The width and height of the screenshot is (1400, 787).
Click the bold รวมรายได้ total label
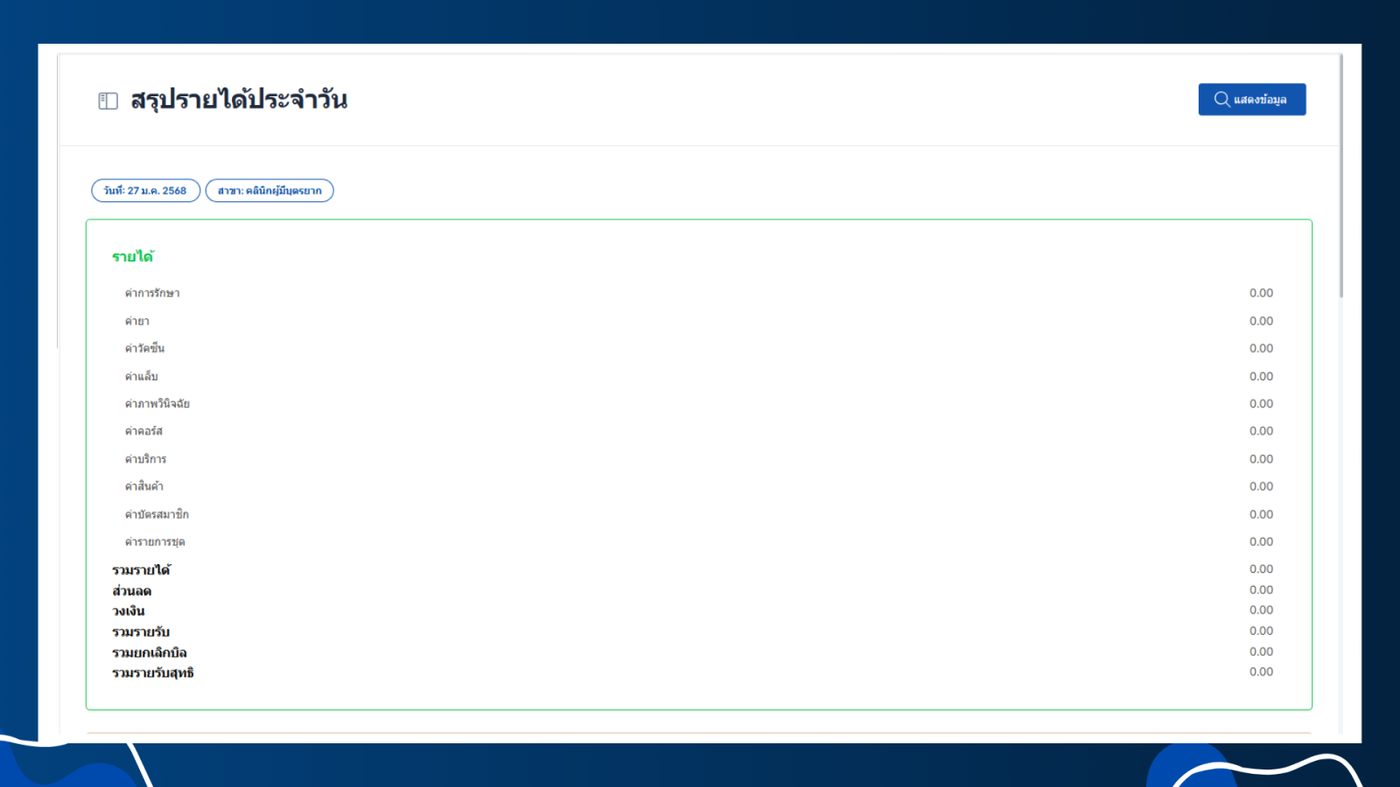141,570
